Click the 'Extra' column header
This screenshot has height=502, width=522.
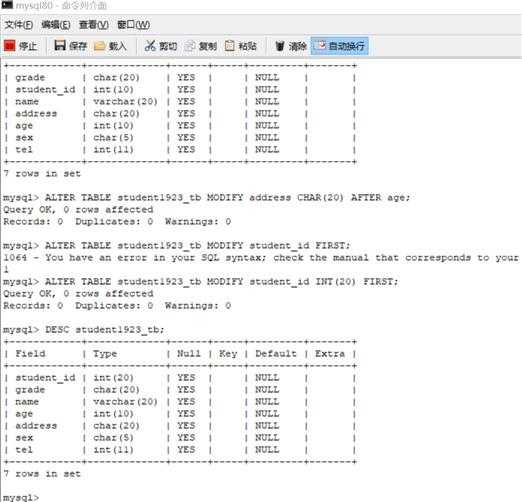tap(330, 353)
